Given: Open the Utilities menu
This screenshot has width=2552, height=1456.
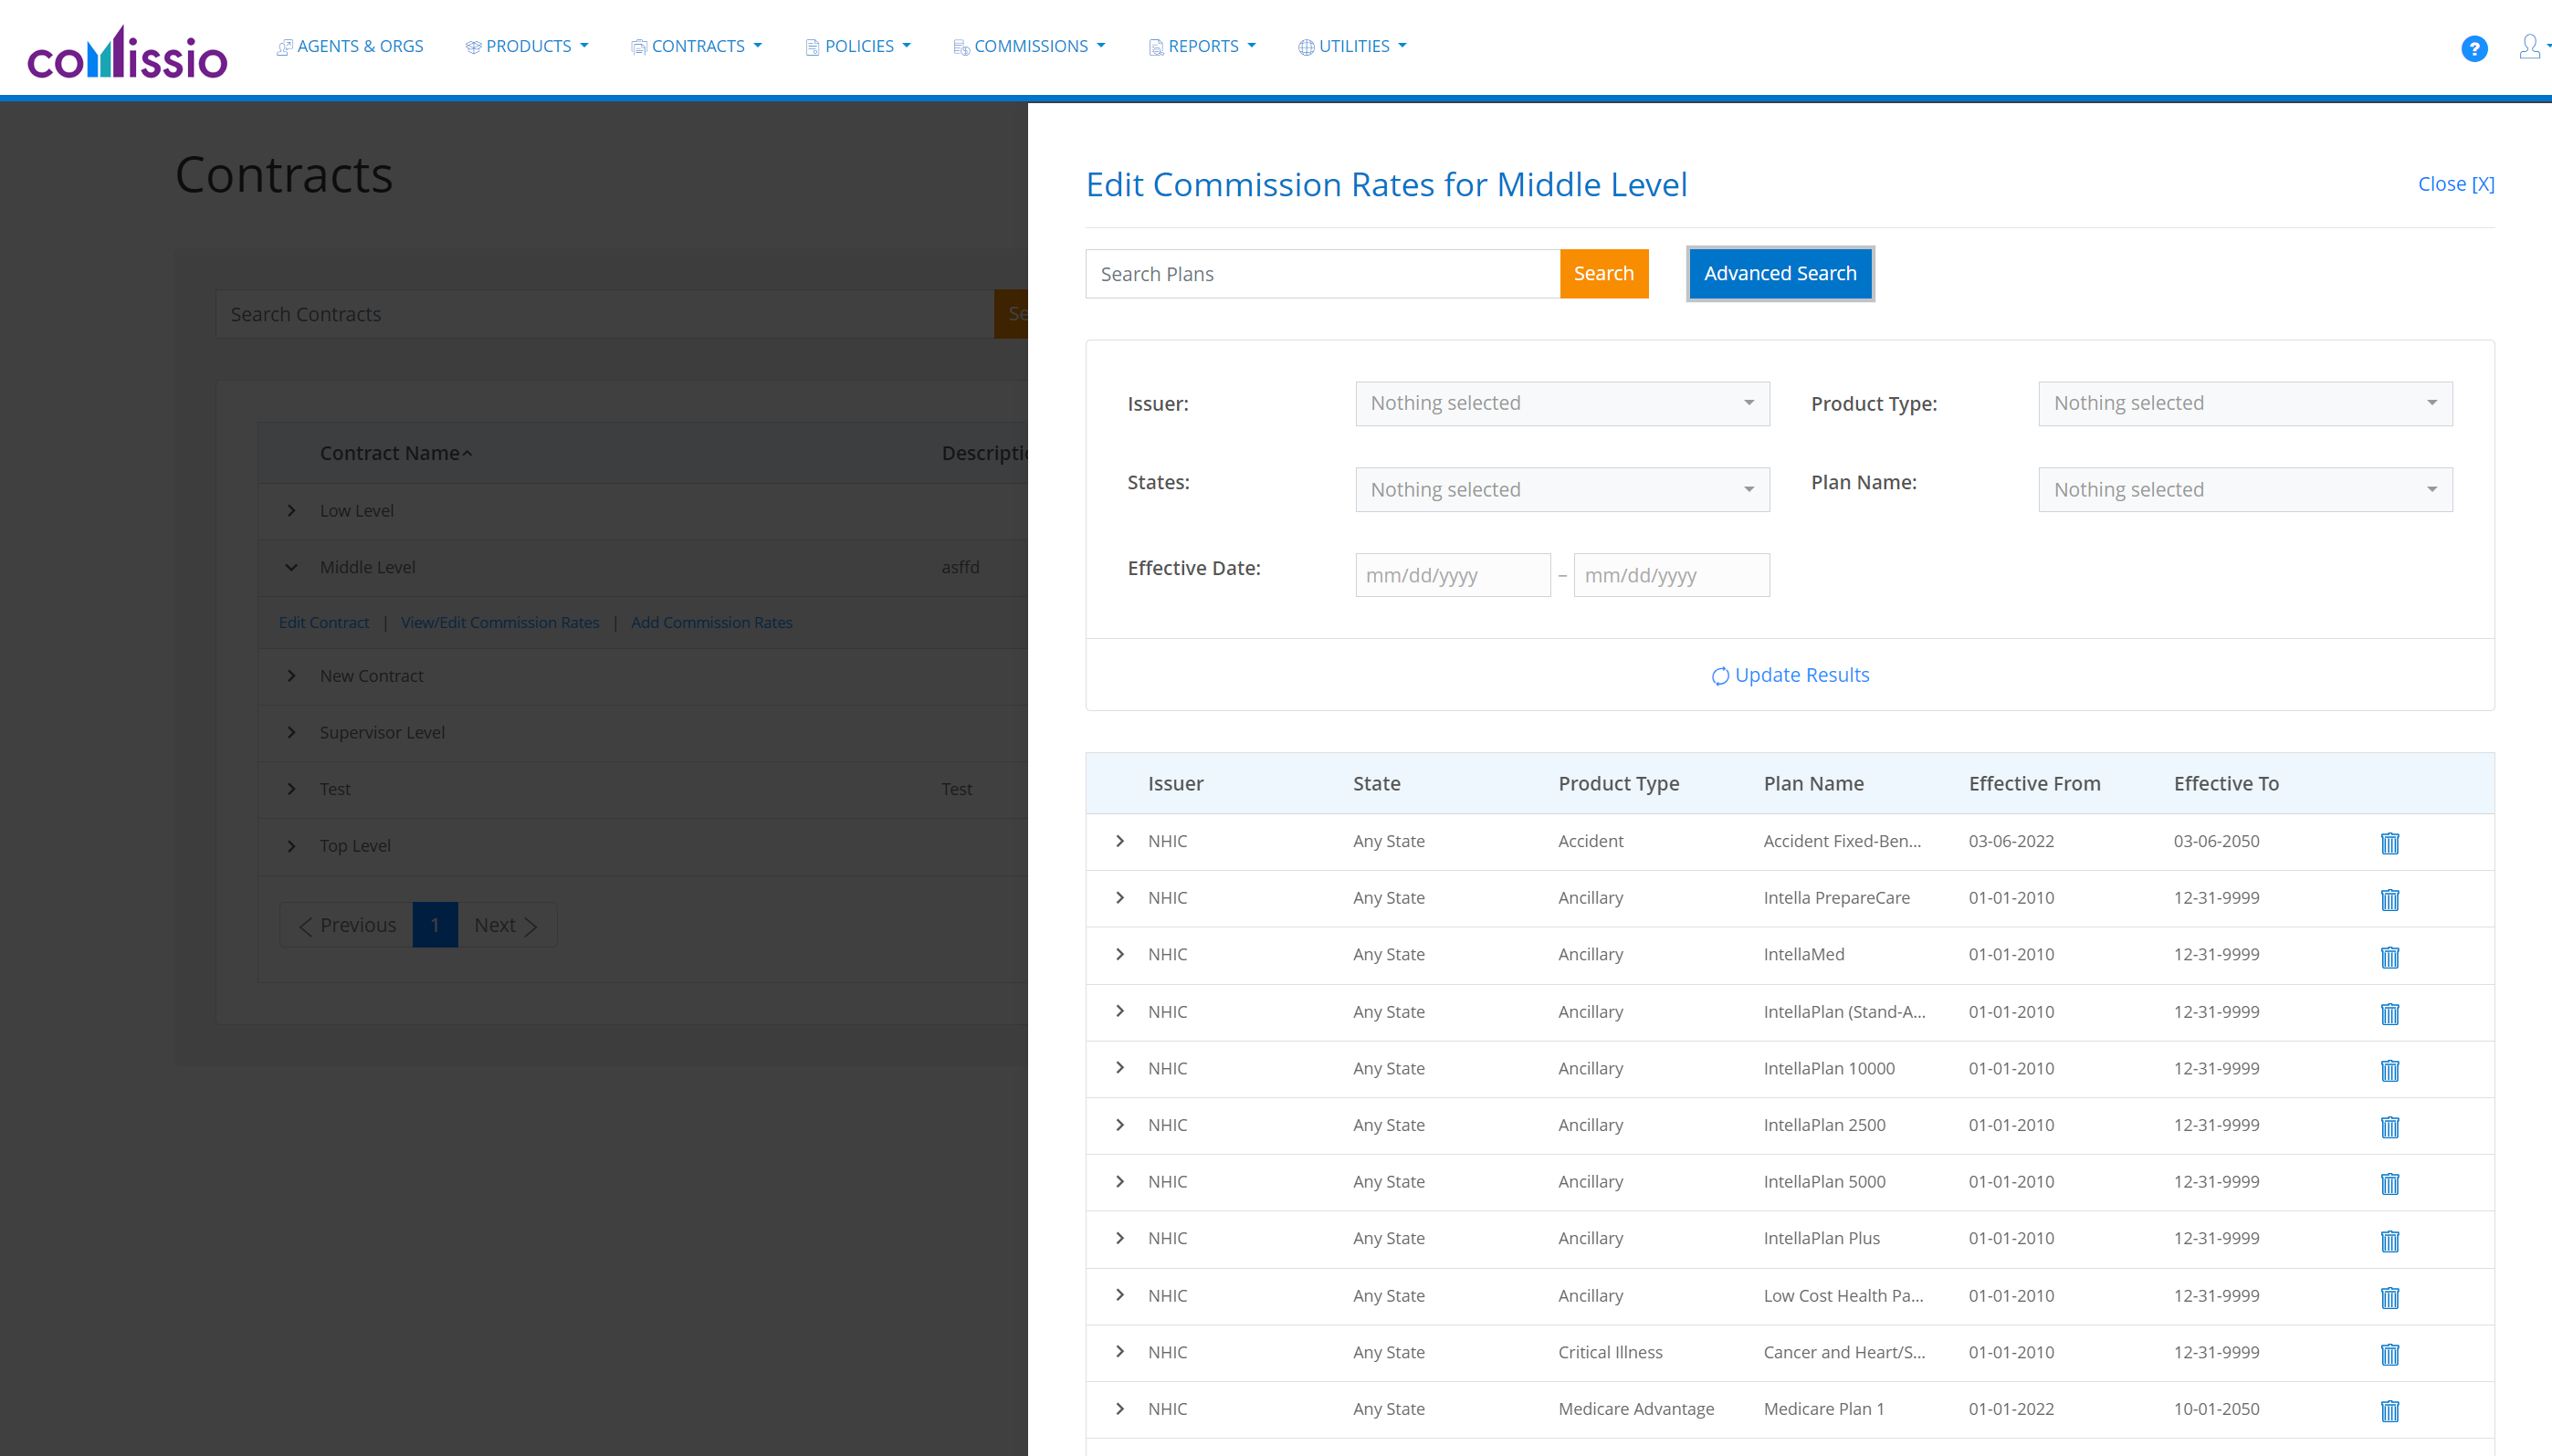Looking at the screenshot, I should tap(1352, 46).
